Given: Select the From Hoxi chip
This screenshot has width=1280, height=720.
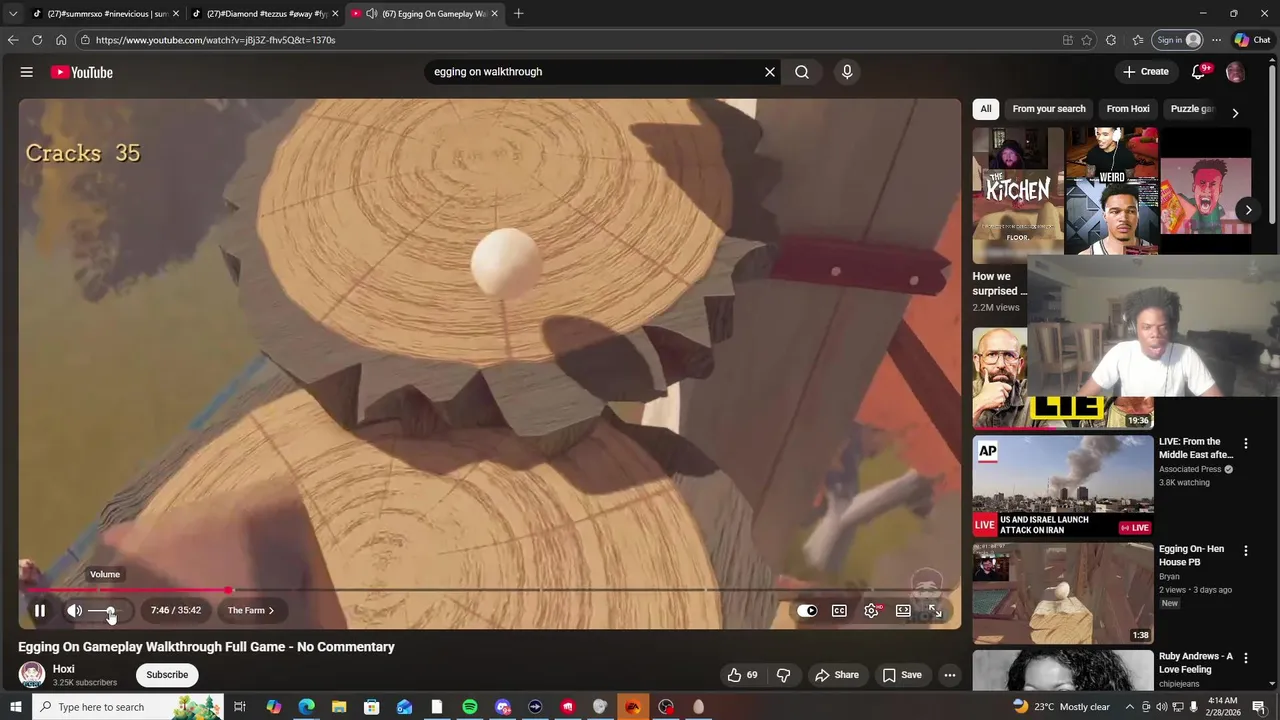Looking at the screenshot, I should 1128,109.
